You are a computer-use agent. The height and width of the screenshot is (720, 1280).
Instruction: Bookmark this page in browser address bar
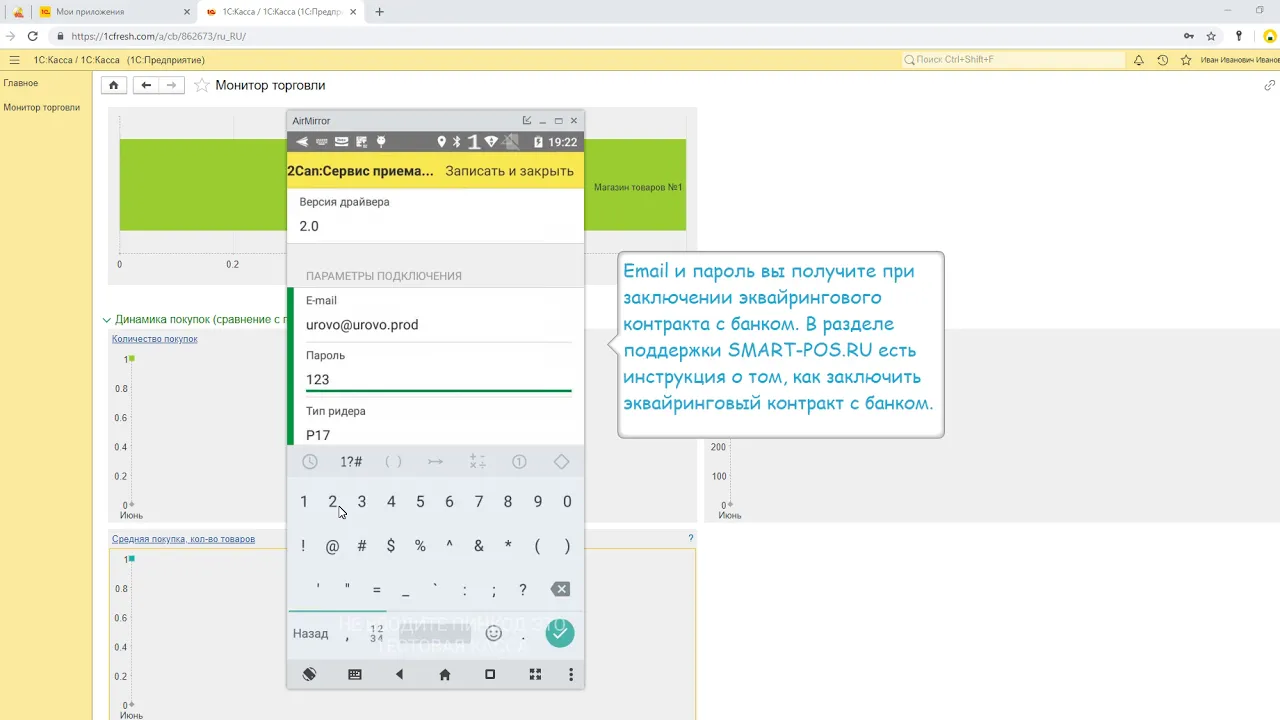click(1211, 36)
